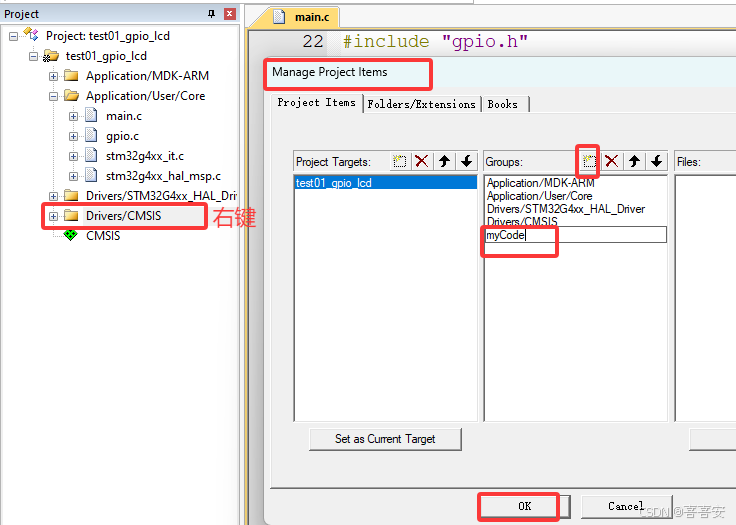Image resolution: width=736 pixels, height=525 pixels.
Task: Close the Project panel
Action: [x=230, y=14]
